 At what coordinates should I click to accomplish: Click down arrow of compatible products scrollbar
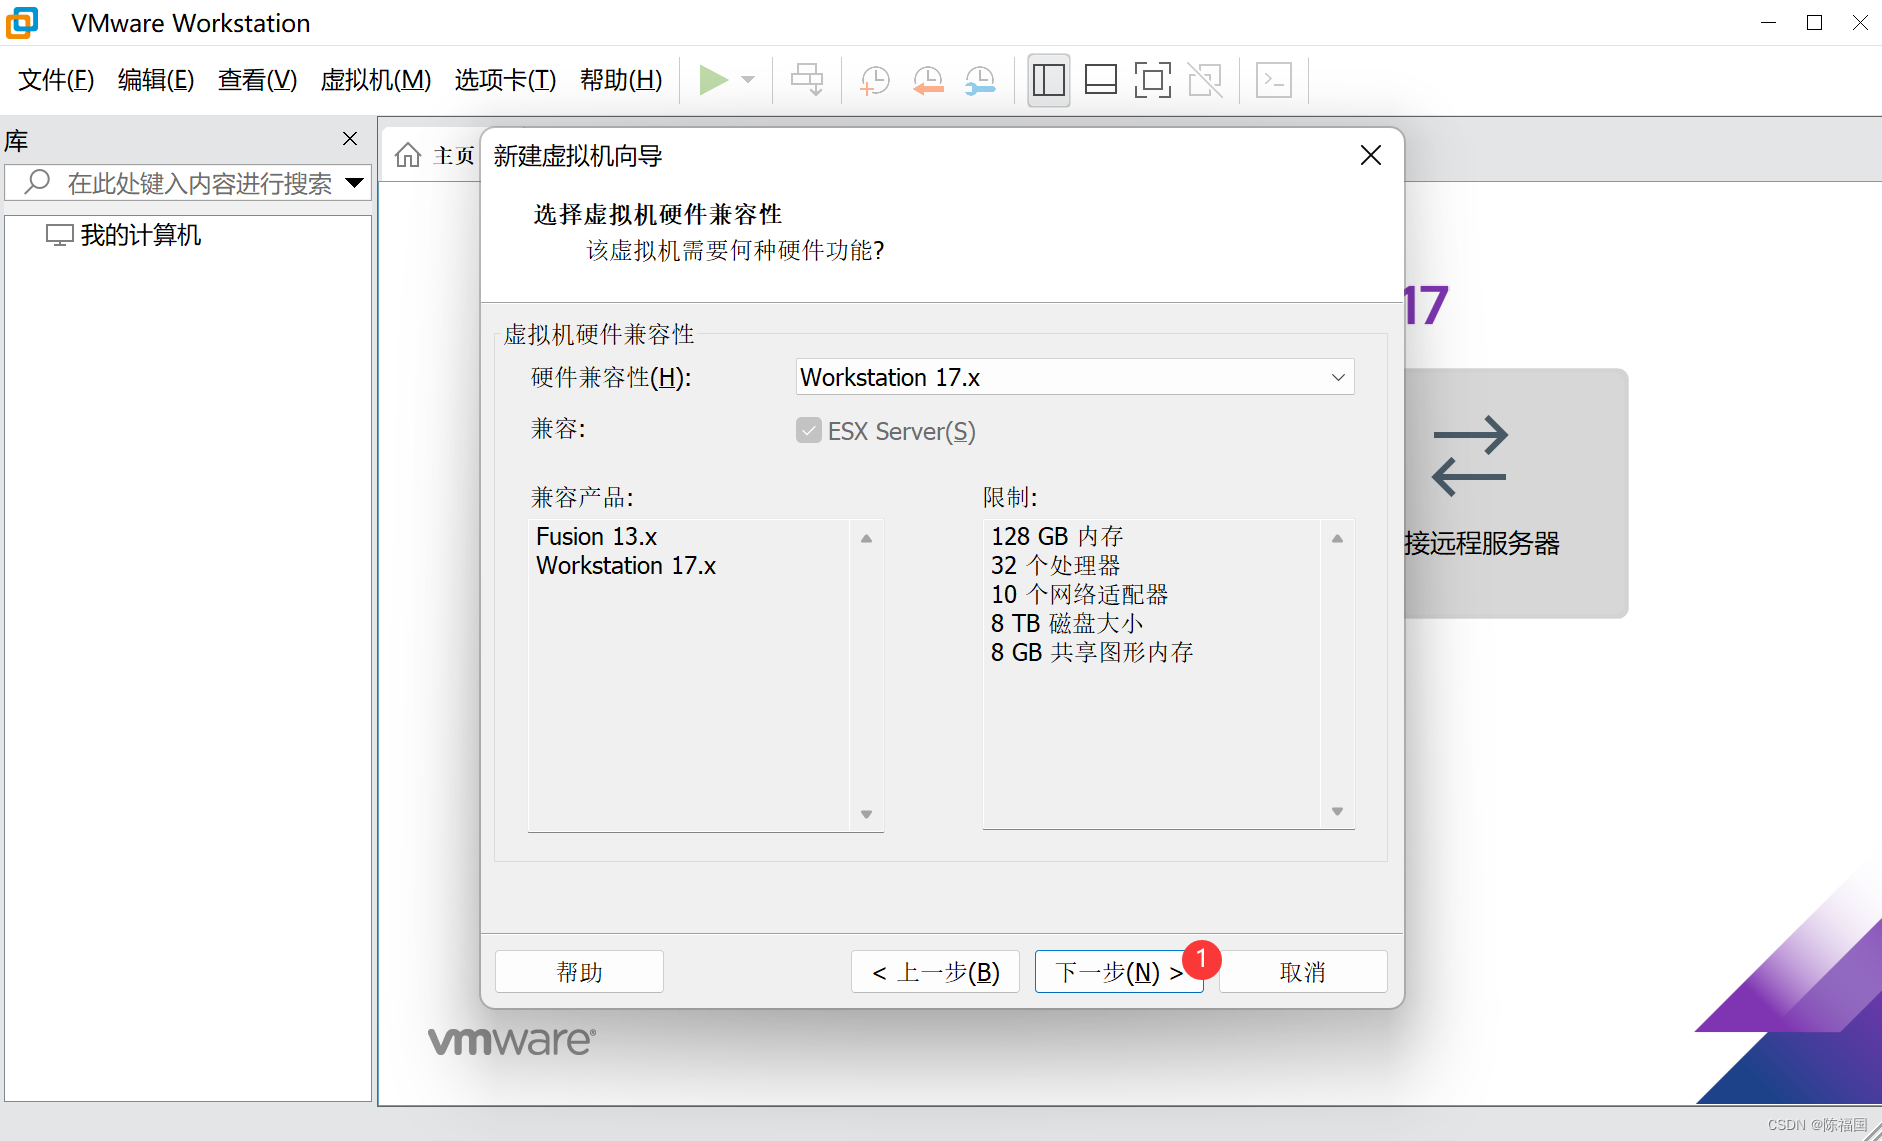(867, 814)
